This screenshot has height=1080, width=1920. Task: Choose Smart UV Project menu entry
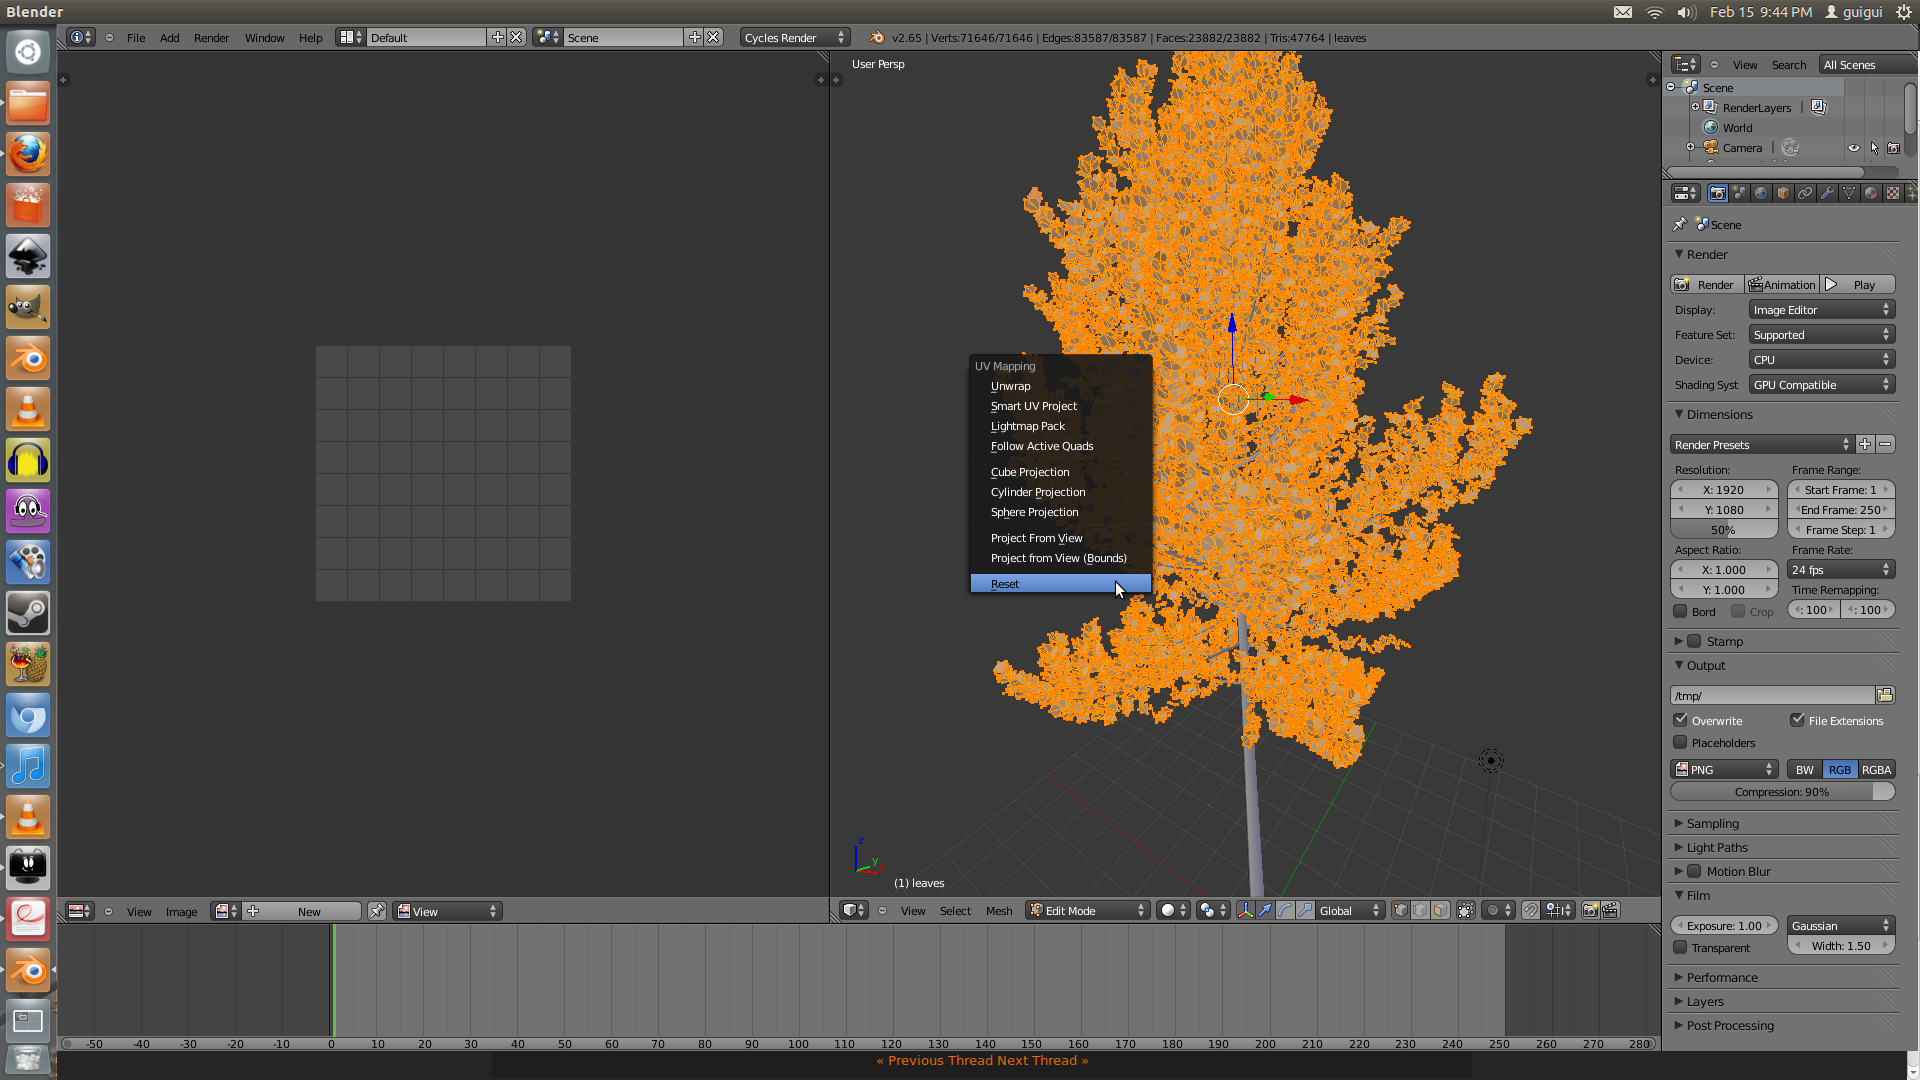click(1060, 406)
